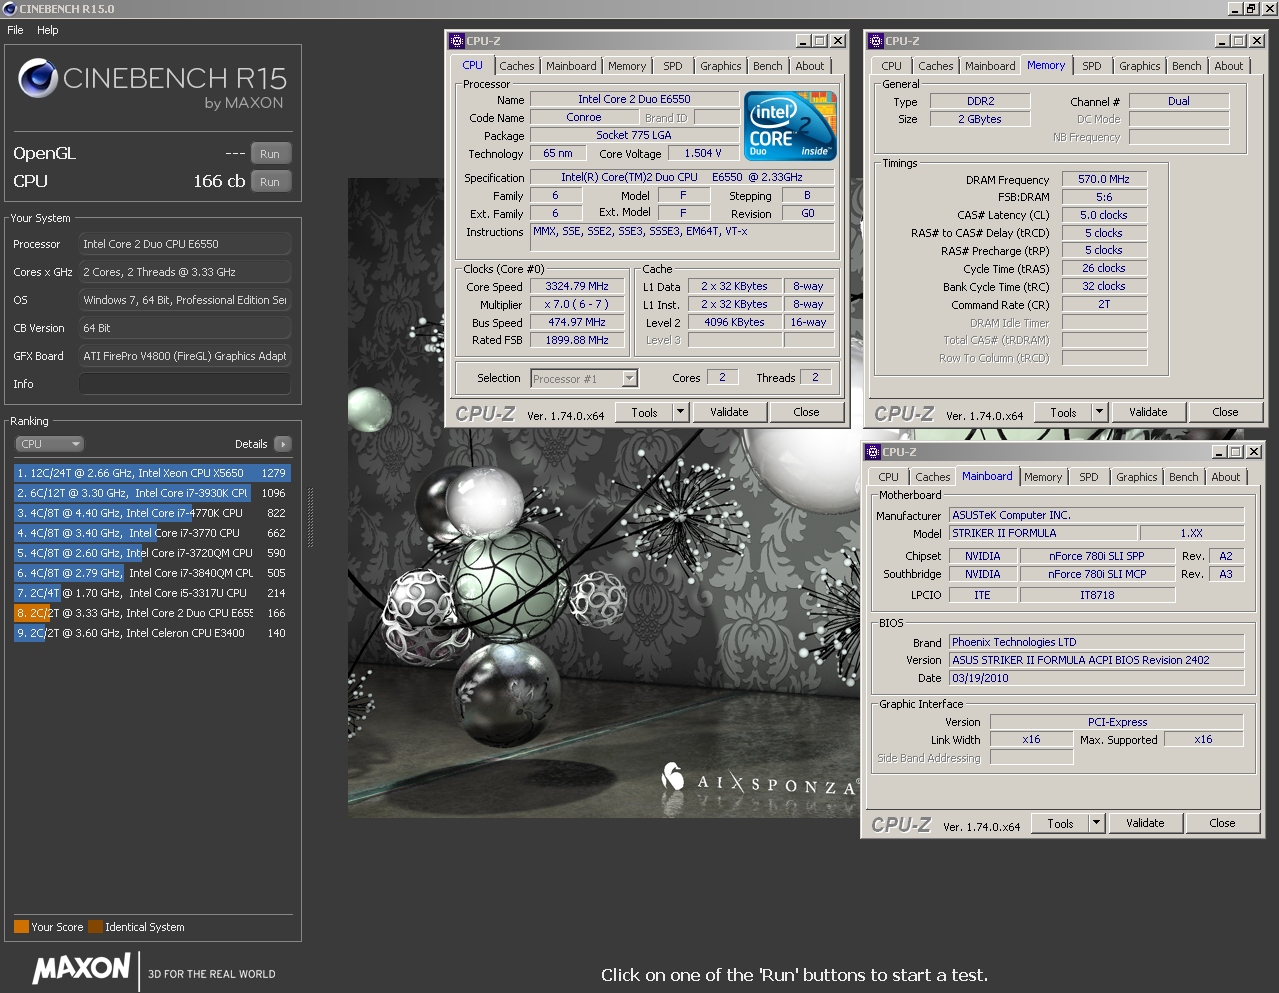The width and height of the screenshot is (1279, 993).
Task: Switch to Graphics tab in CPU window
Action: 721,66
